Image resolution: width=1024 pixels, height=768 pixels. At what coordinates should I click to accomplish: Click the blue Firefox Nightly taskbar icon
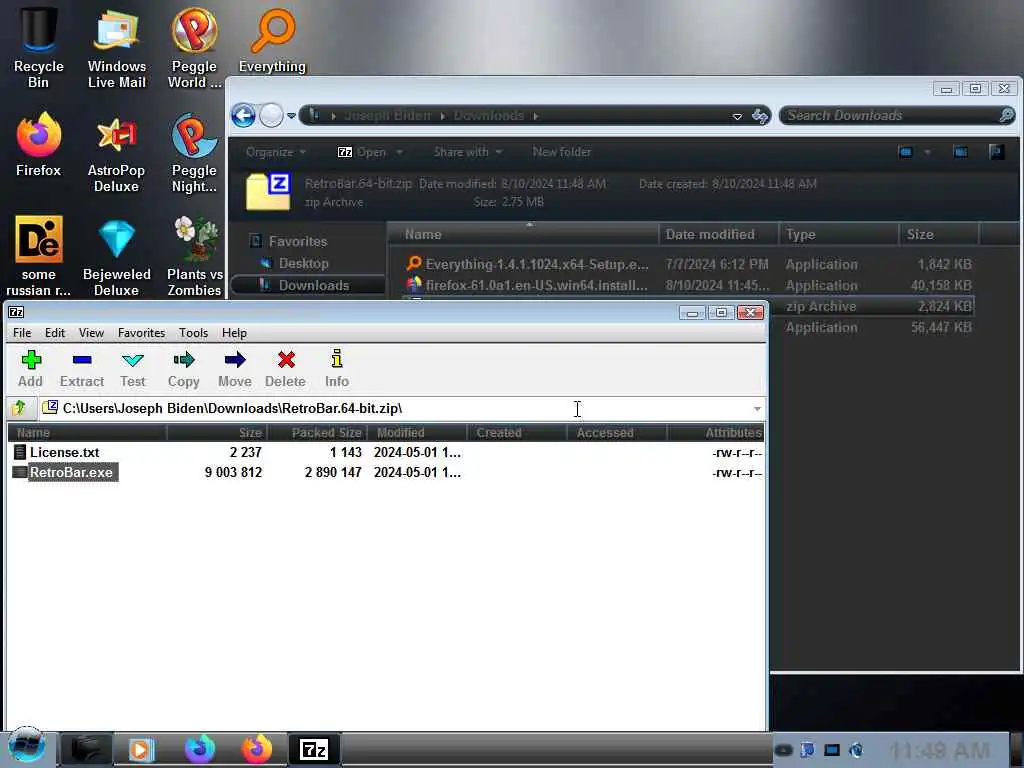[200, 748]
